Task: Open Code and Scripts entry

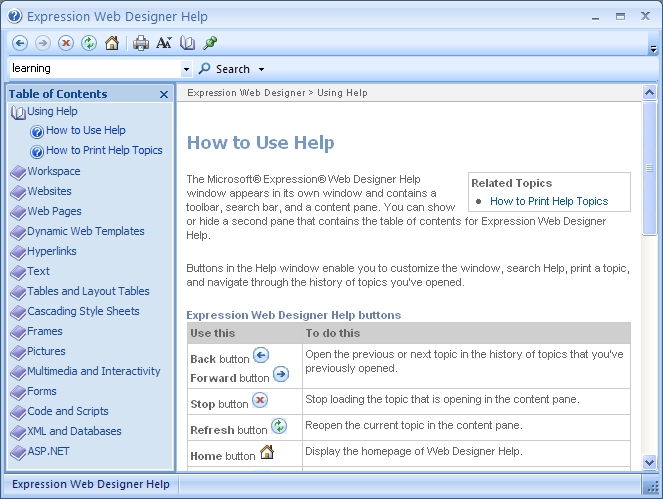Action: click(68, 411)
